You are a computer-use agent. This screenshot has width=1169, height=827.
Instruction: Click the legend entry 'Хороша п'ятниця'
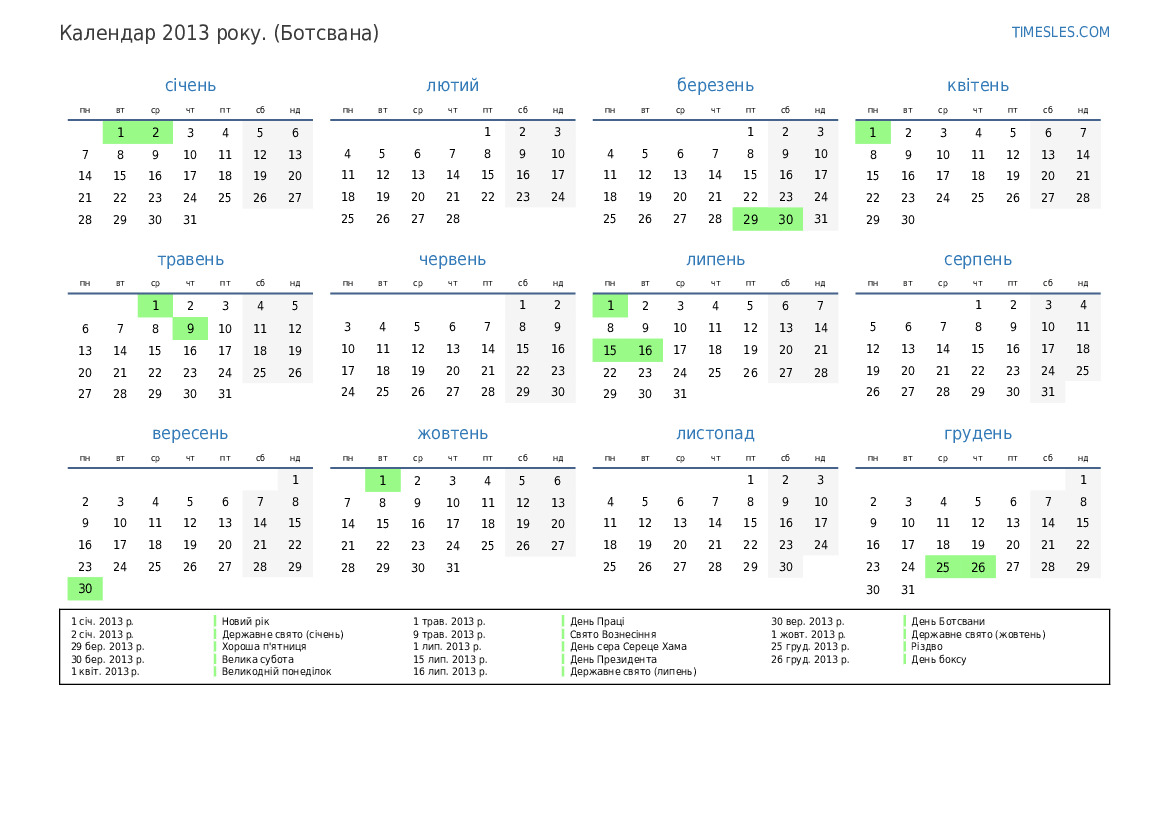(x=264, y=647)
